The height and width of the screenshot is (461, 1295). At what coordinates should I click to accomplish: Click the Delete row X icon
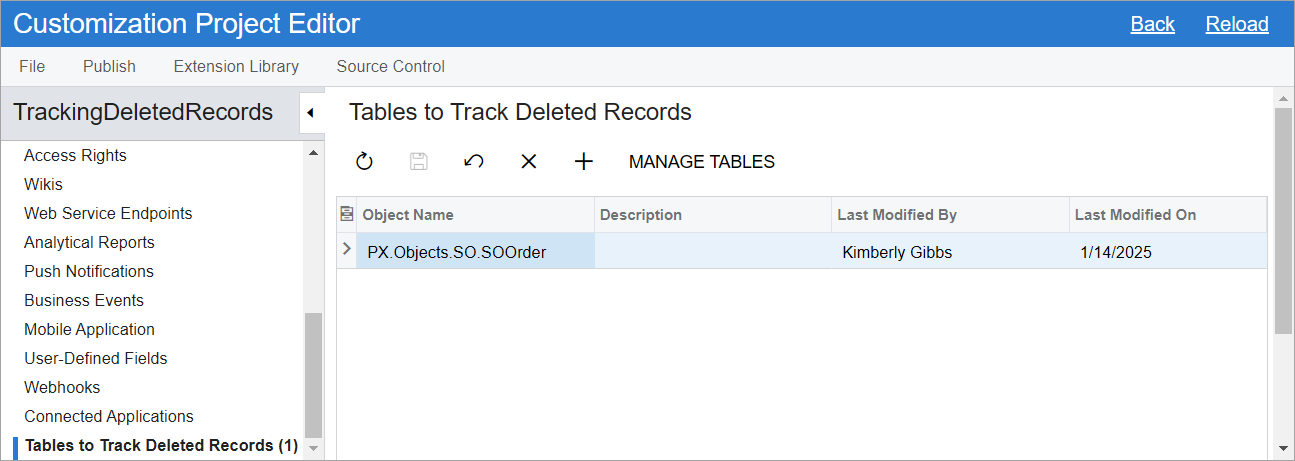pos(529,162)
